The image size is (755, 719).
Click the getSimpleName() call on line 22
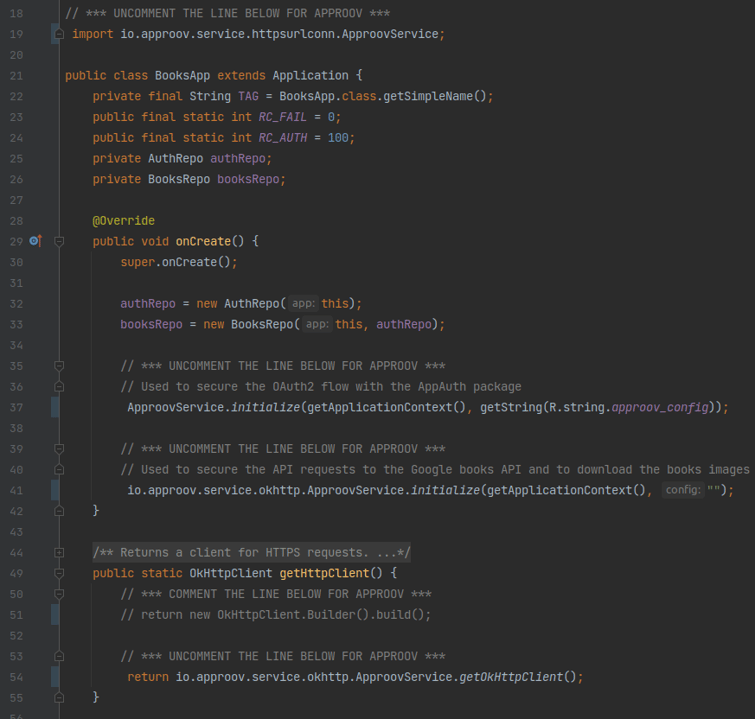point(435,96)
